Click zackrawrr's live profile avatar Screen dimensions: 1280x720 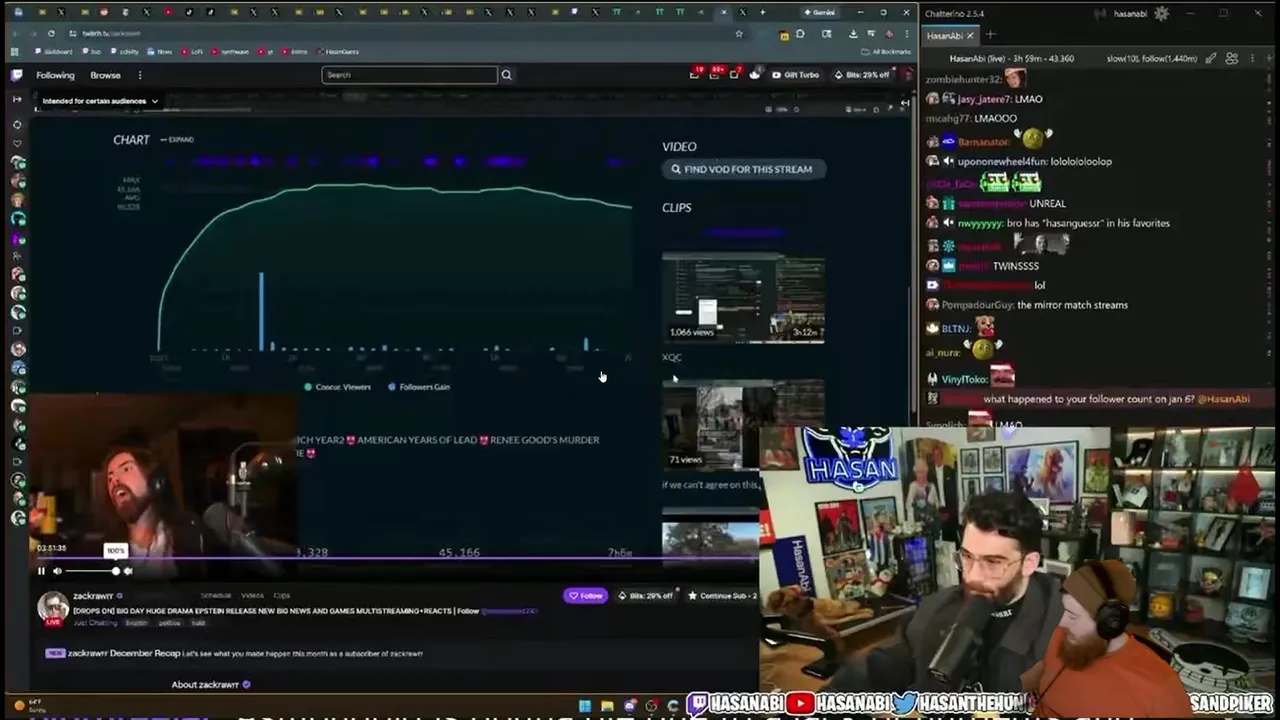tap(53, 608)
